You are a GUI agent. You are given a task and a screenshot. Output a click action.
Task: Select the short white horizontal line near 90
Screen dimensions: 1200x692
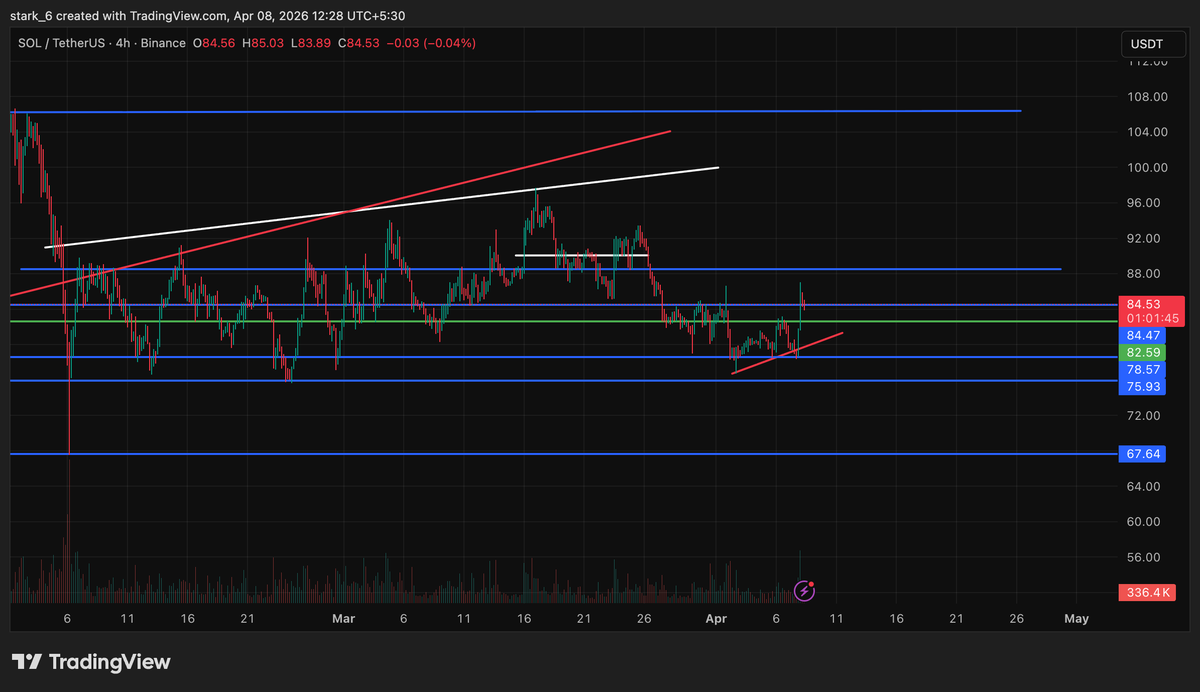582,256
